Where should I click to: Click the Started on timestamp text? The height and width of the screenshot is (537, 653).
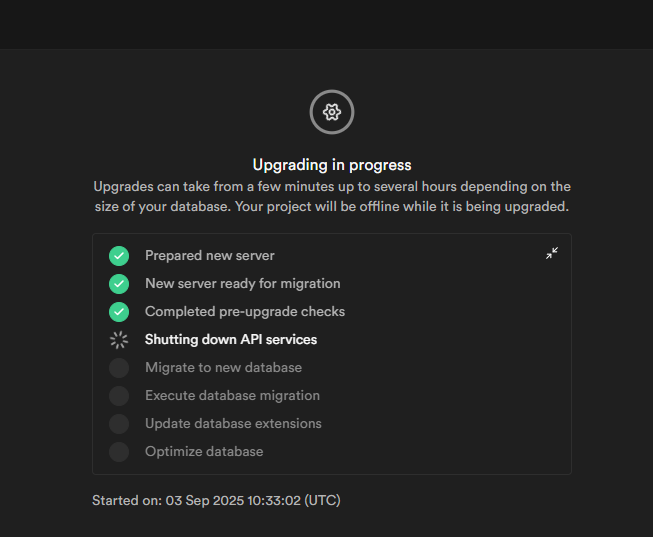(x=216, y=500)
